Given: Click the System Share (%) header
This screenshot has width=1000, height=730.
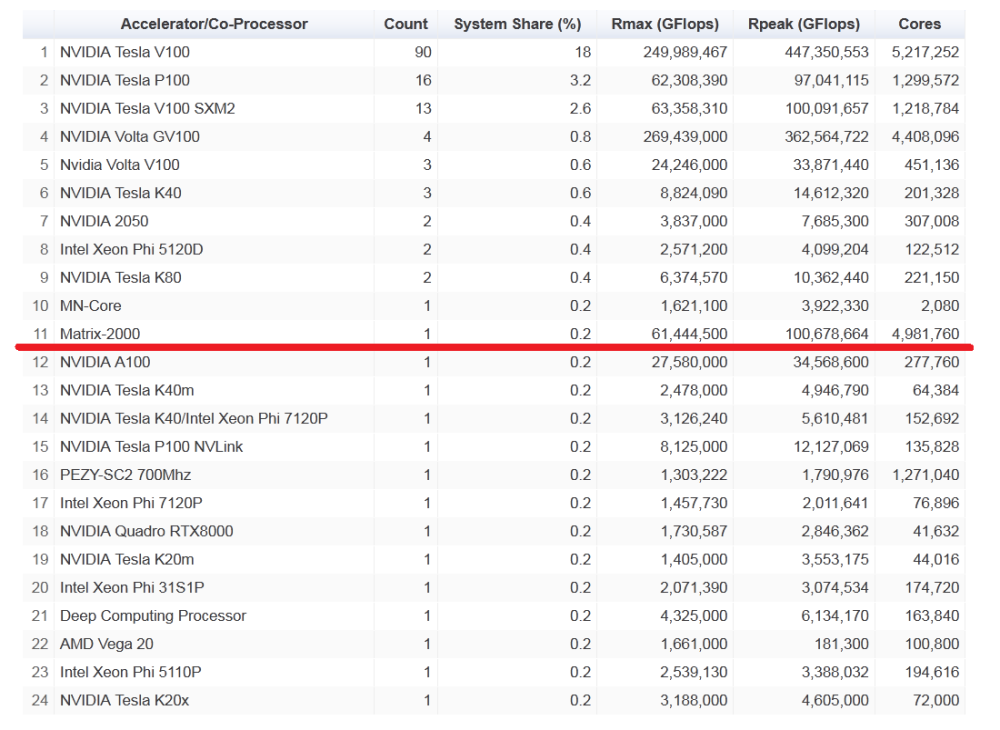Looking at the screenshot, I should coord(518,24).
